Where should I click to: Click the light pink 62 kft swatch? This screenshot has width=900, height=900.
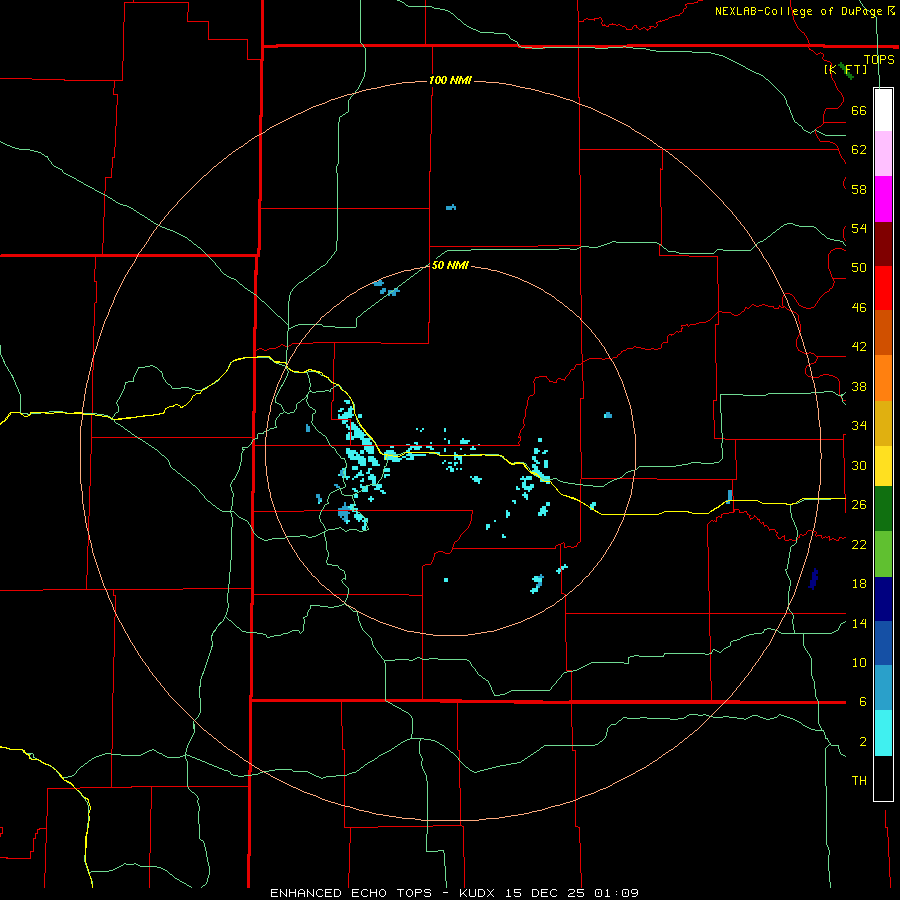(x=883, y=154)
